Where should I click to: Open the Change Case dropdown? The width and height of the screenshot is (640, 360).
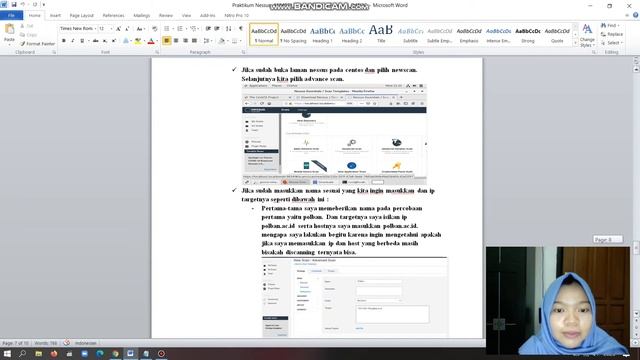(x=140, y=29)
